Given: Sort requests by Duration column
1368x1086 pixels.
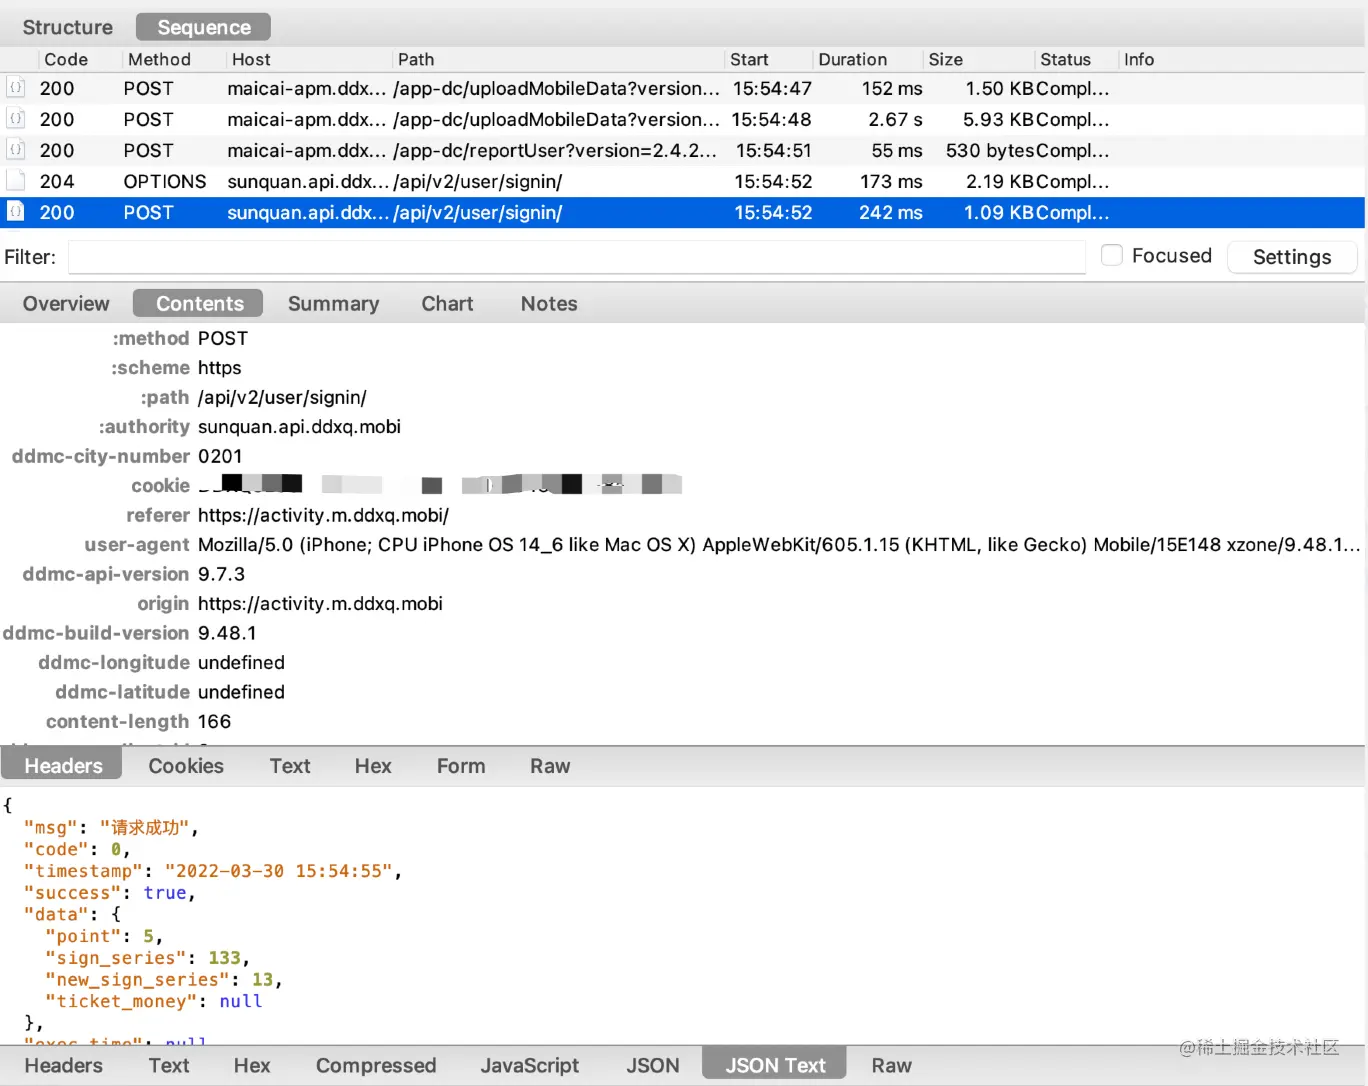Looking at the screenshot, I should point(852,59).
